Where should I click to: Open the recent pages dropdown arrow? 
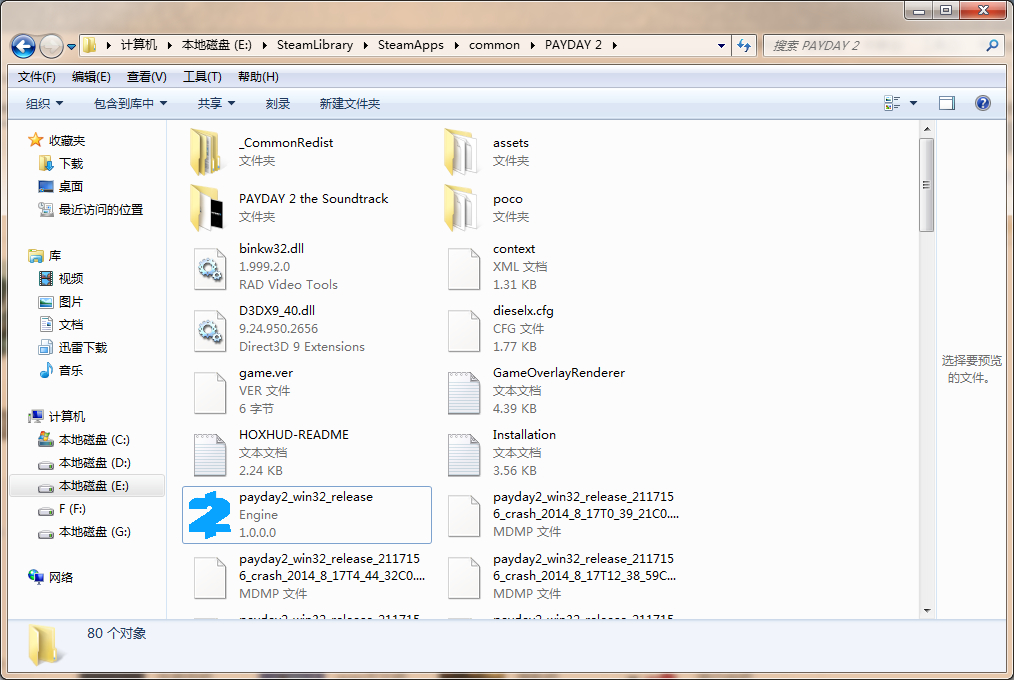(x=71, y=47)
